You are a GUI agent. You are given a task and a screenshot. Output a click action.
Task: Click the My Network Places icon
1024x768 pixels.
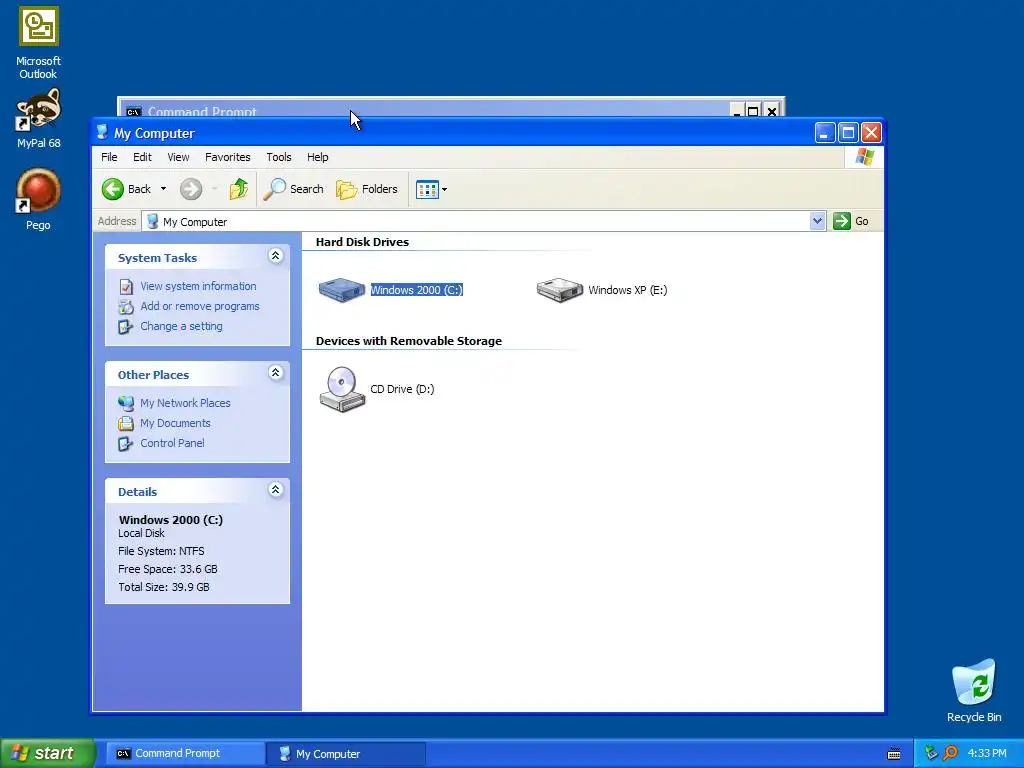(126, 404)
